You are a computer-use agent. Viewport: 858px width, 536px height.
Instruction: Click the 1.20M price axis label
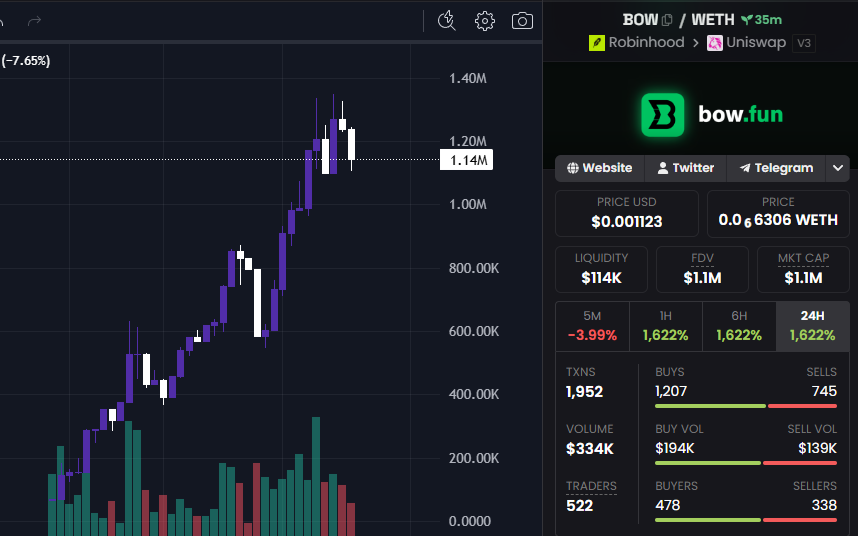coord(468,141)
